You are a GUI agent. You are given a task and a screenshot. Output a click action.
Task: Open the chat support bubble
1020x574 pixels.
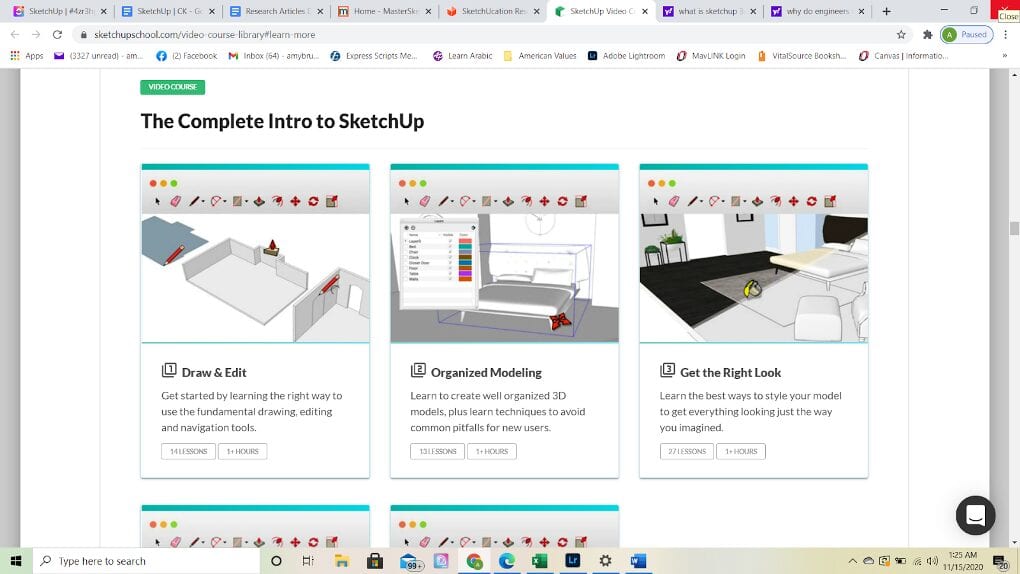(x=975, y=515)
